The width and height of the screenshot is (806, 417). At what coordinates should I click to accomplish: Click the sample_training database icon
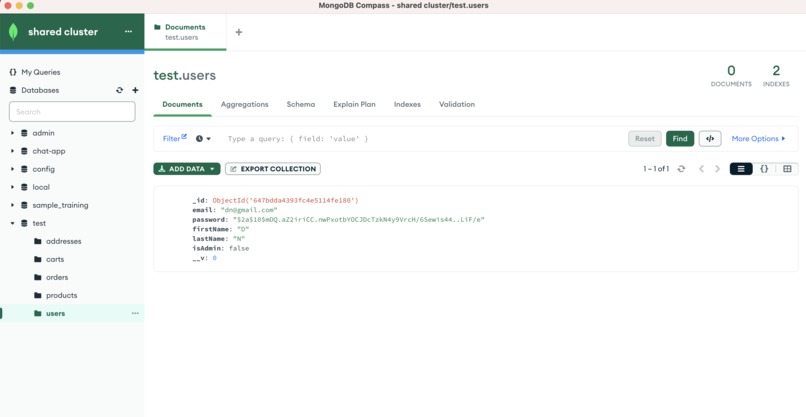(x=24, y=205)
